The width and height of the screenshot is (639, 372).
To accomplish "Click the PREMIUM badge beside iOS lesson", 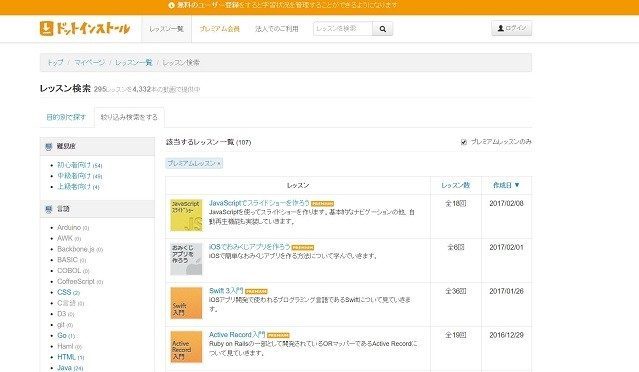I will pos(303,247).
